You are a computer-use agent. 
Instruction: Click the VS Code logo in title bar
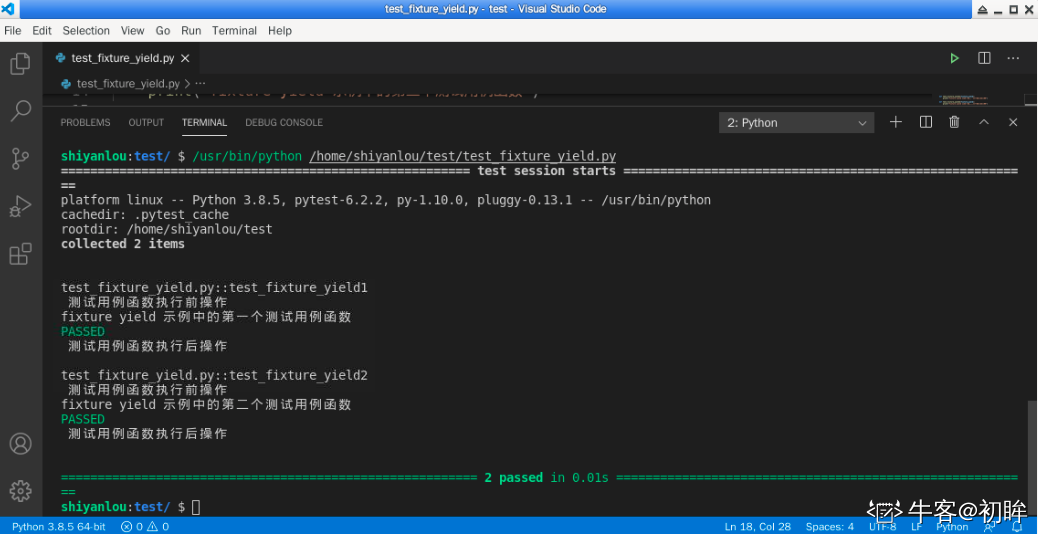[8, 9]
